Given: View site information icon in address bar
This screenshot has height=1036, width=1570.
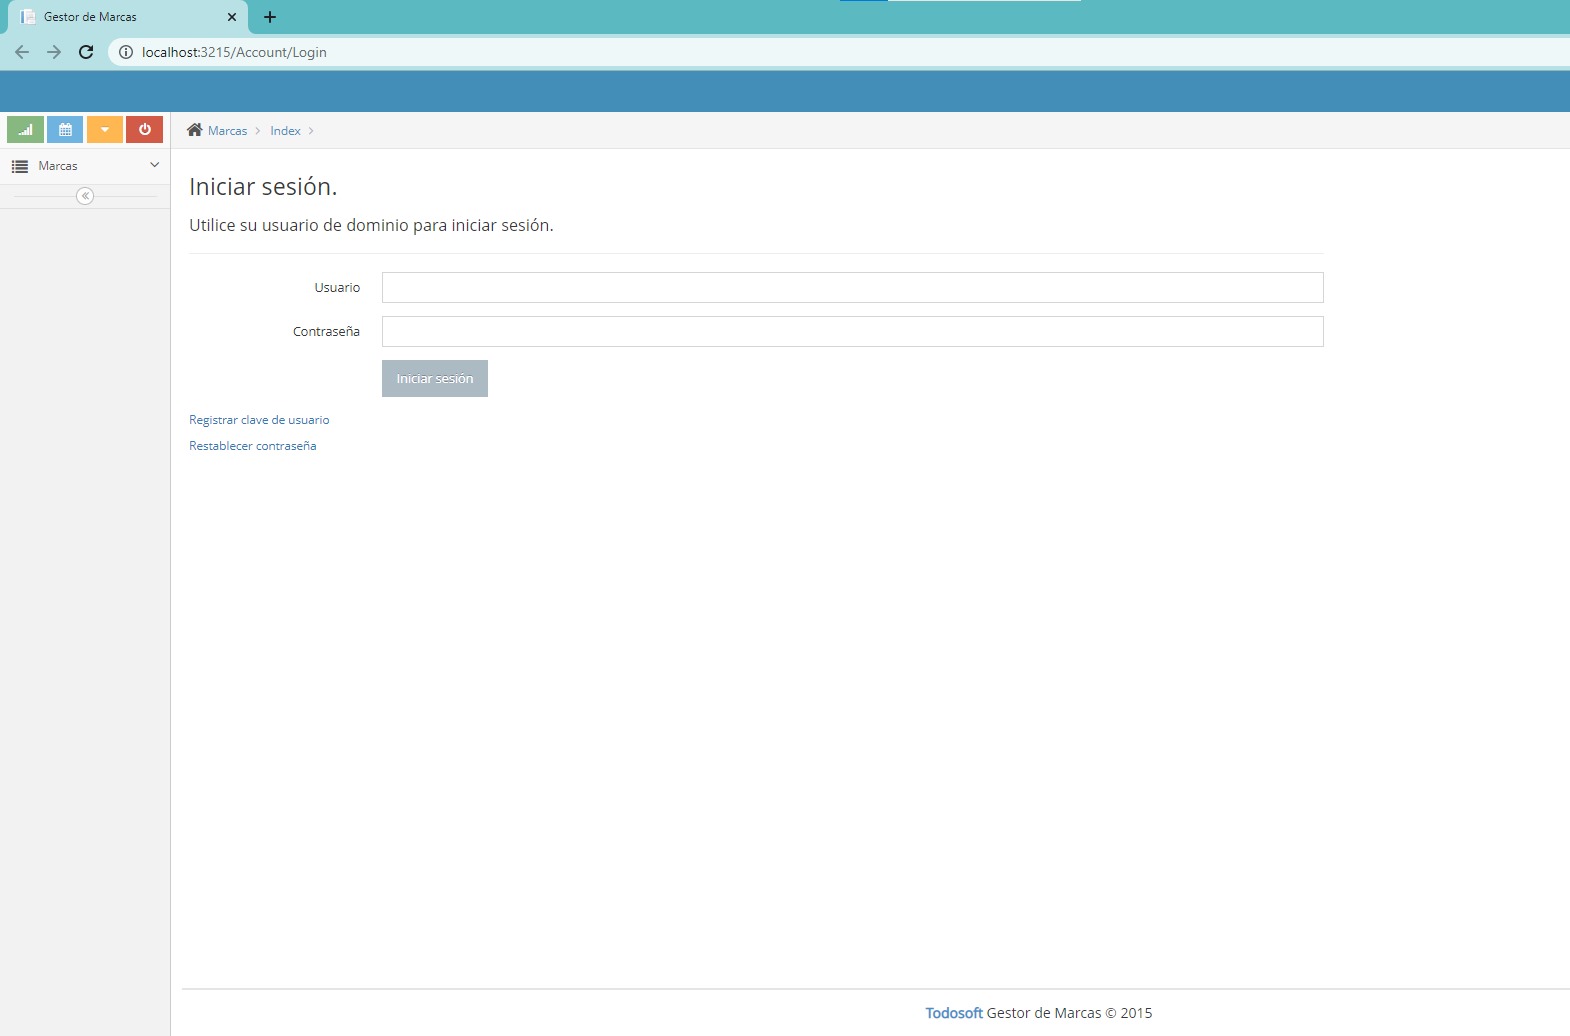Looking at the screenshot, I should click(x=126, y=52).
